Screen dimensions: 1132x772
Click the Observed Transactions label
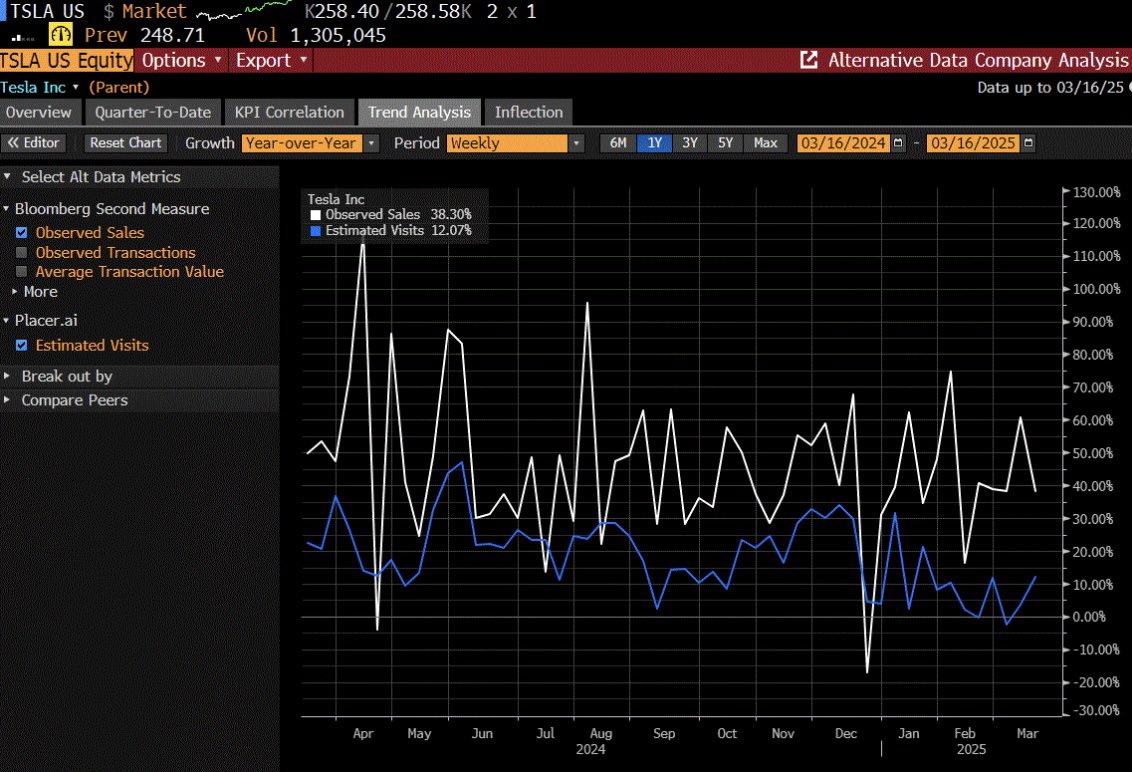pos(116,253)
